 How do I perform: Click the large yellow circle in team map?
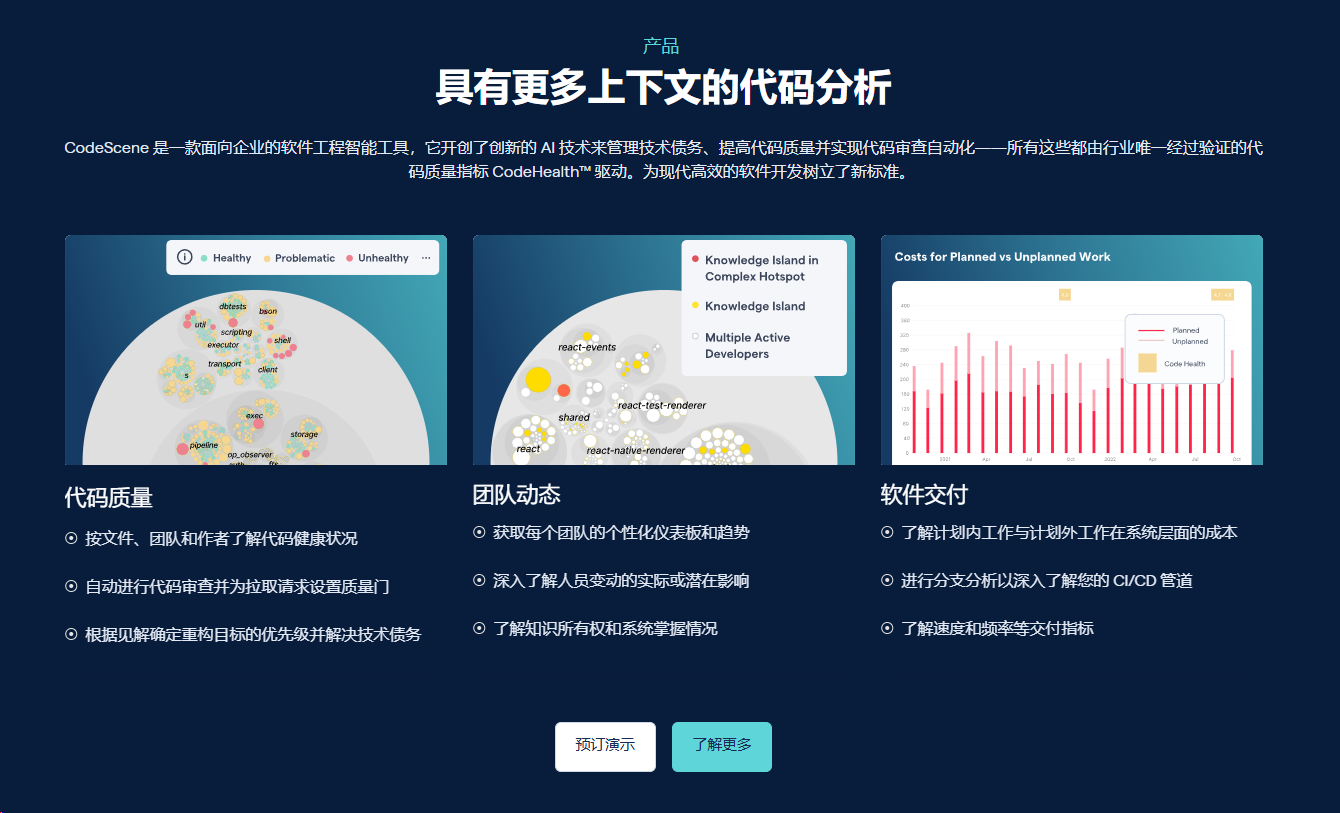tap(538, 379)
